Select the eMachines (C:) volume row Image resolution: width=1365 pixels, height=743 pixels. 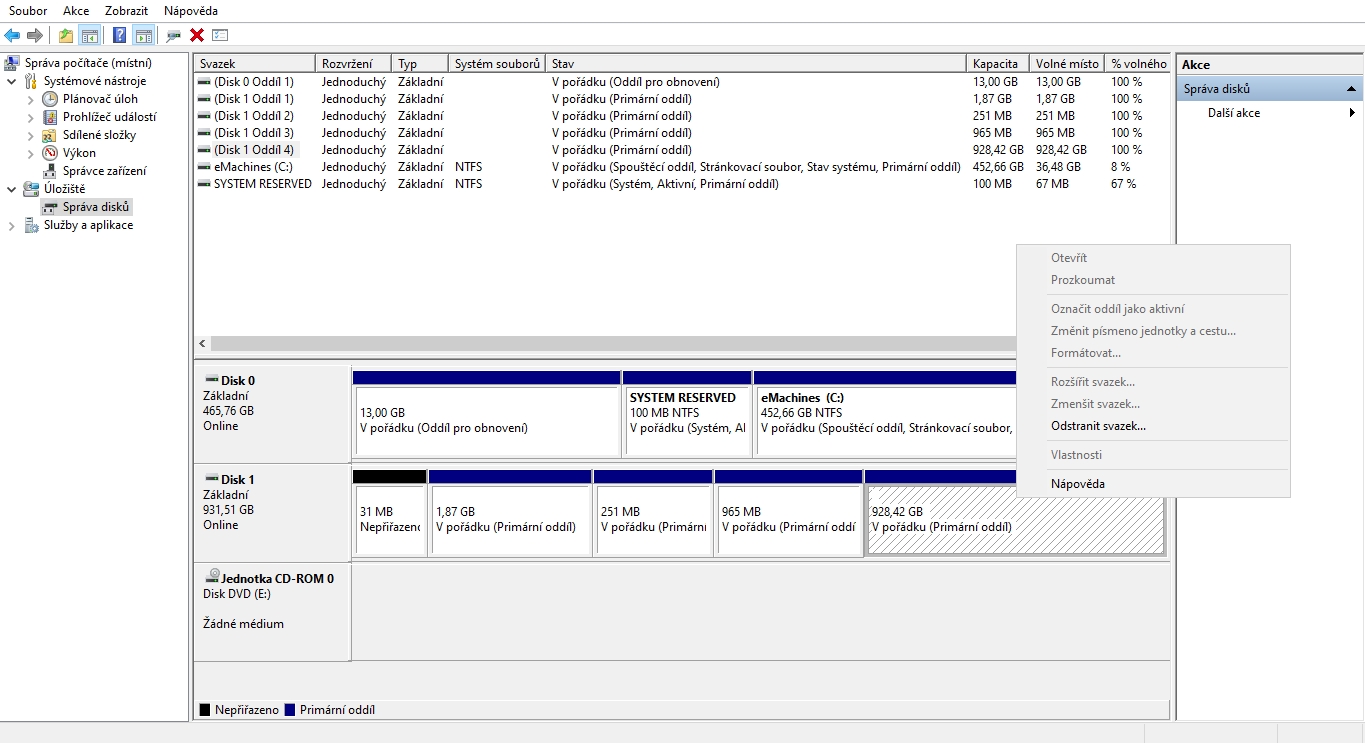click(253, 167)
